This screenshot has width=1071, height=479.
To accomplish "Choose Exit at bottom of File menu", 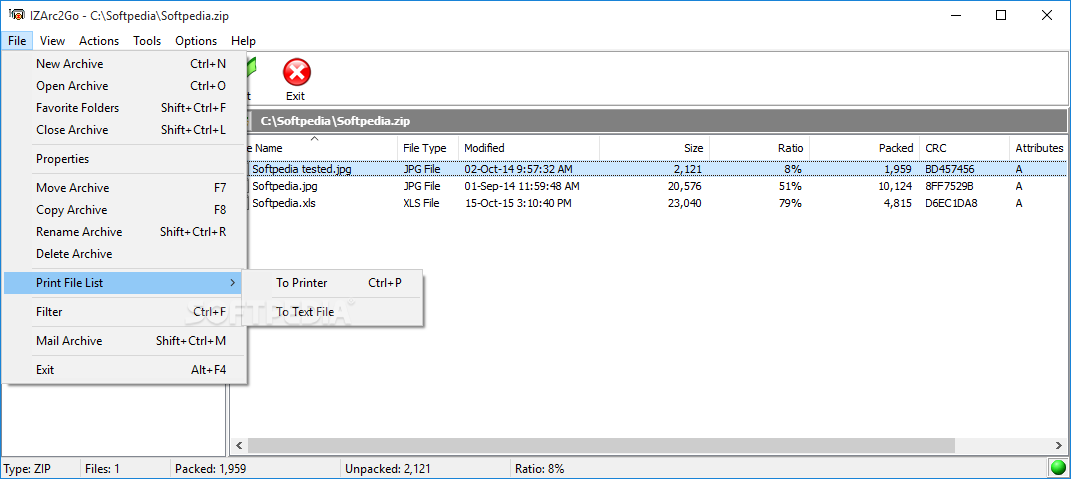I will (x=124, y=370).
